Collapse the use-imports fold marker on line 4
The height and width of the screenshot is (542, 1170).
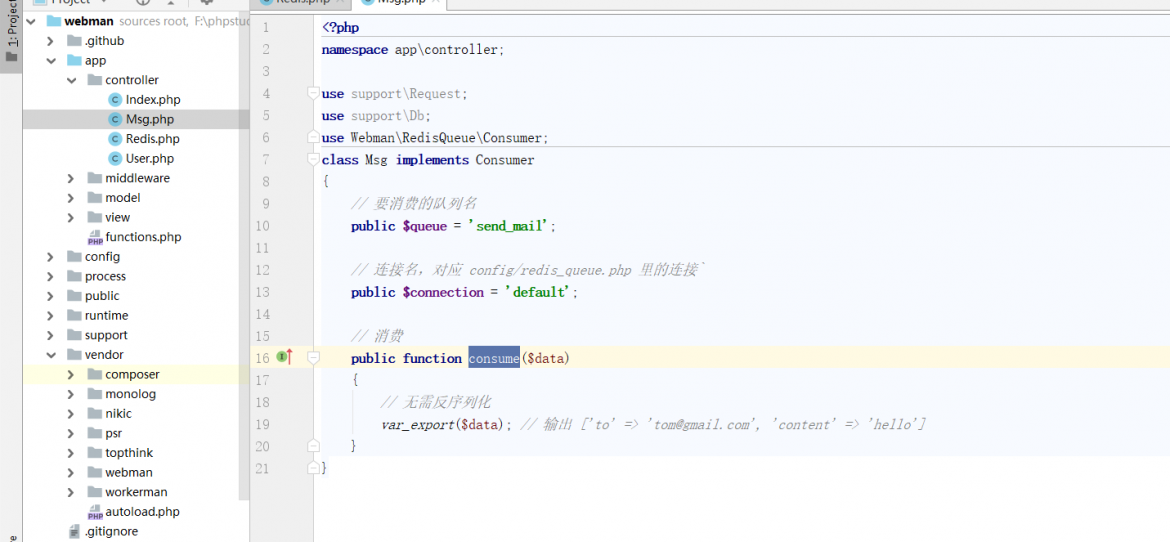[313, 93]
